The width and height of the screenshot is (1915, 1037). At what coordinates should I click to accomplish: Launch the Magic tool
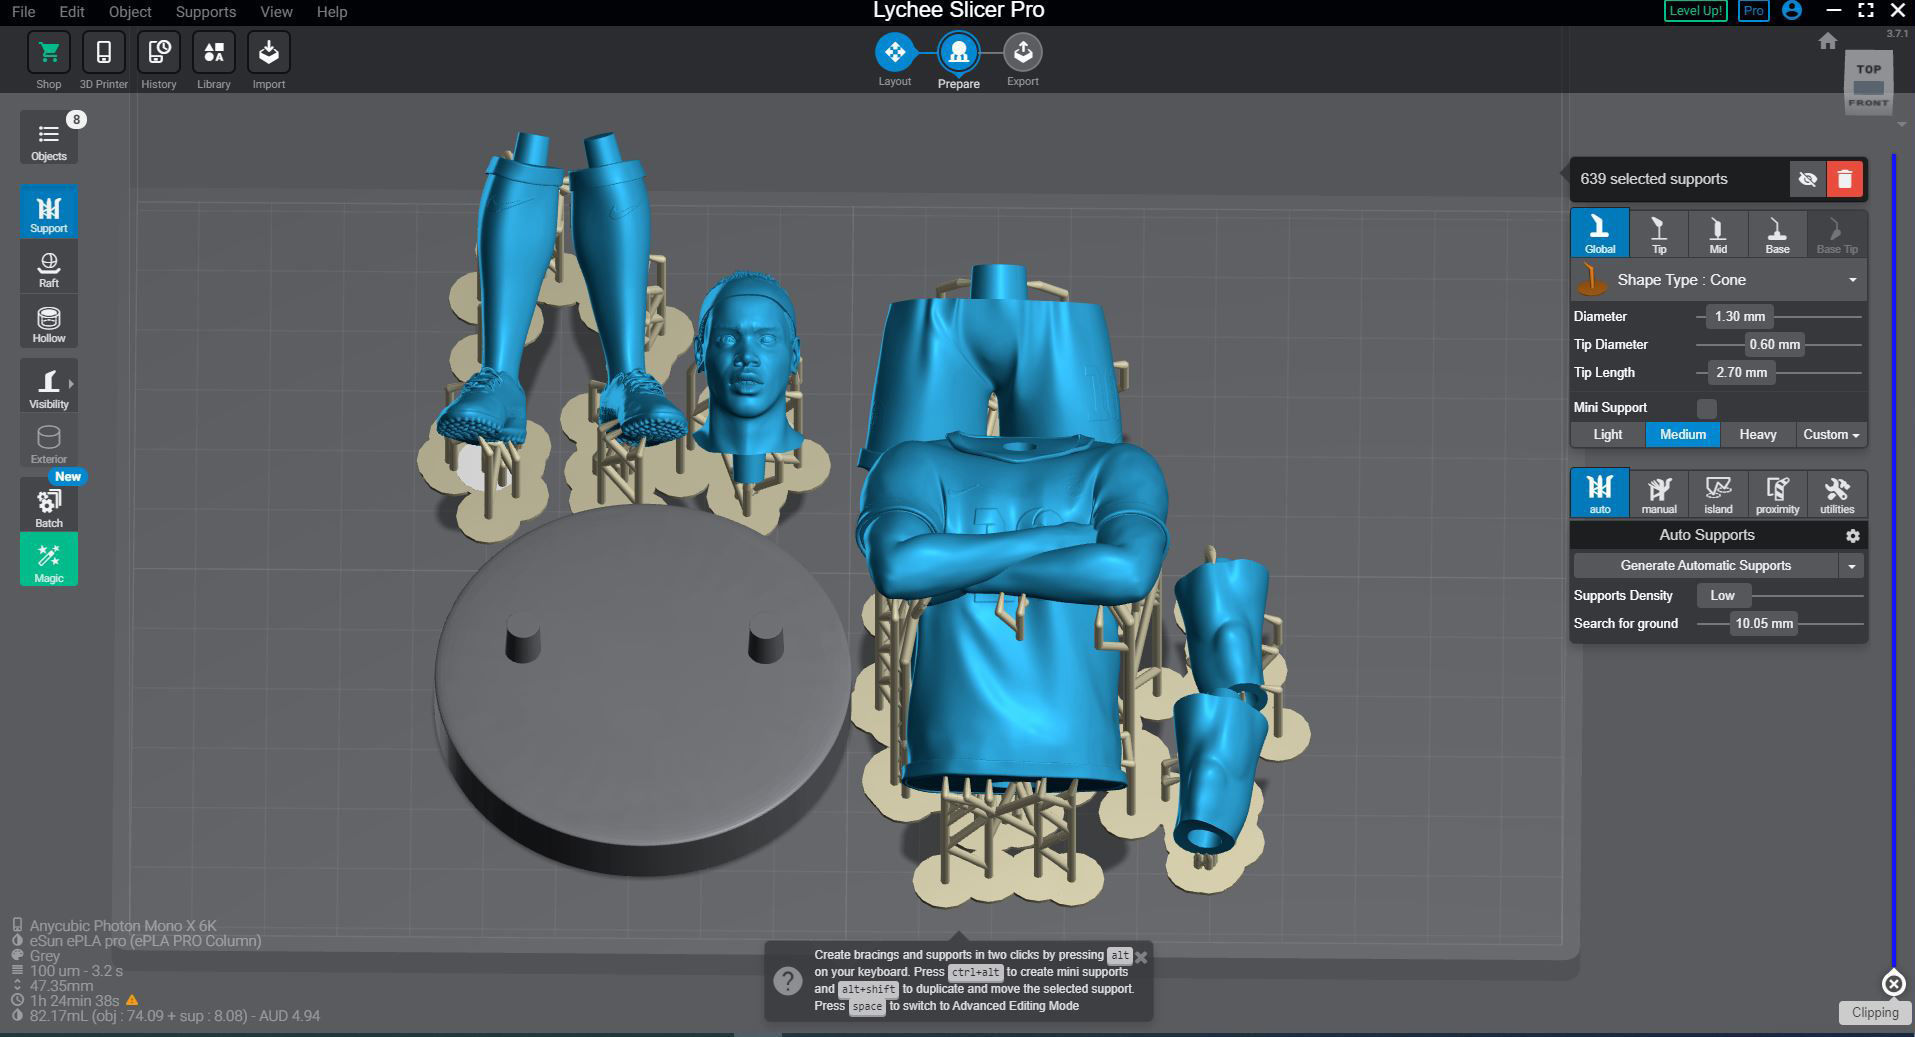point(49,560)
